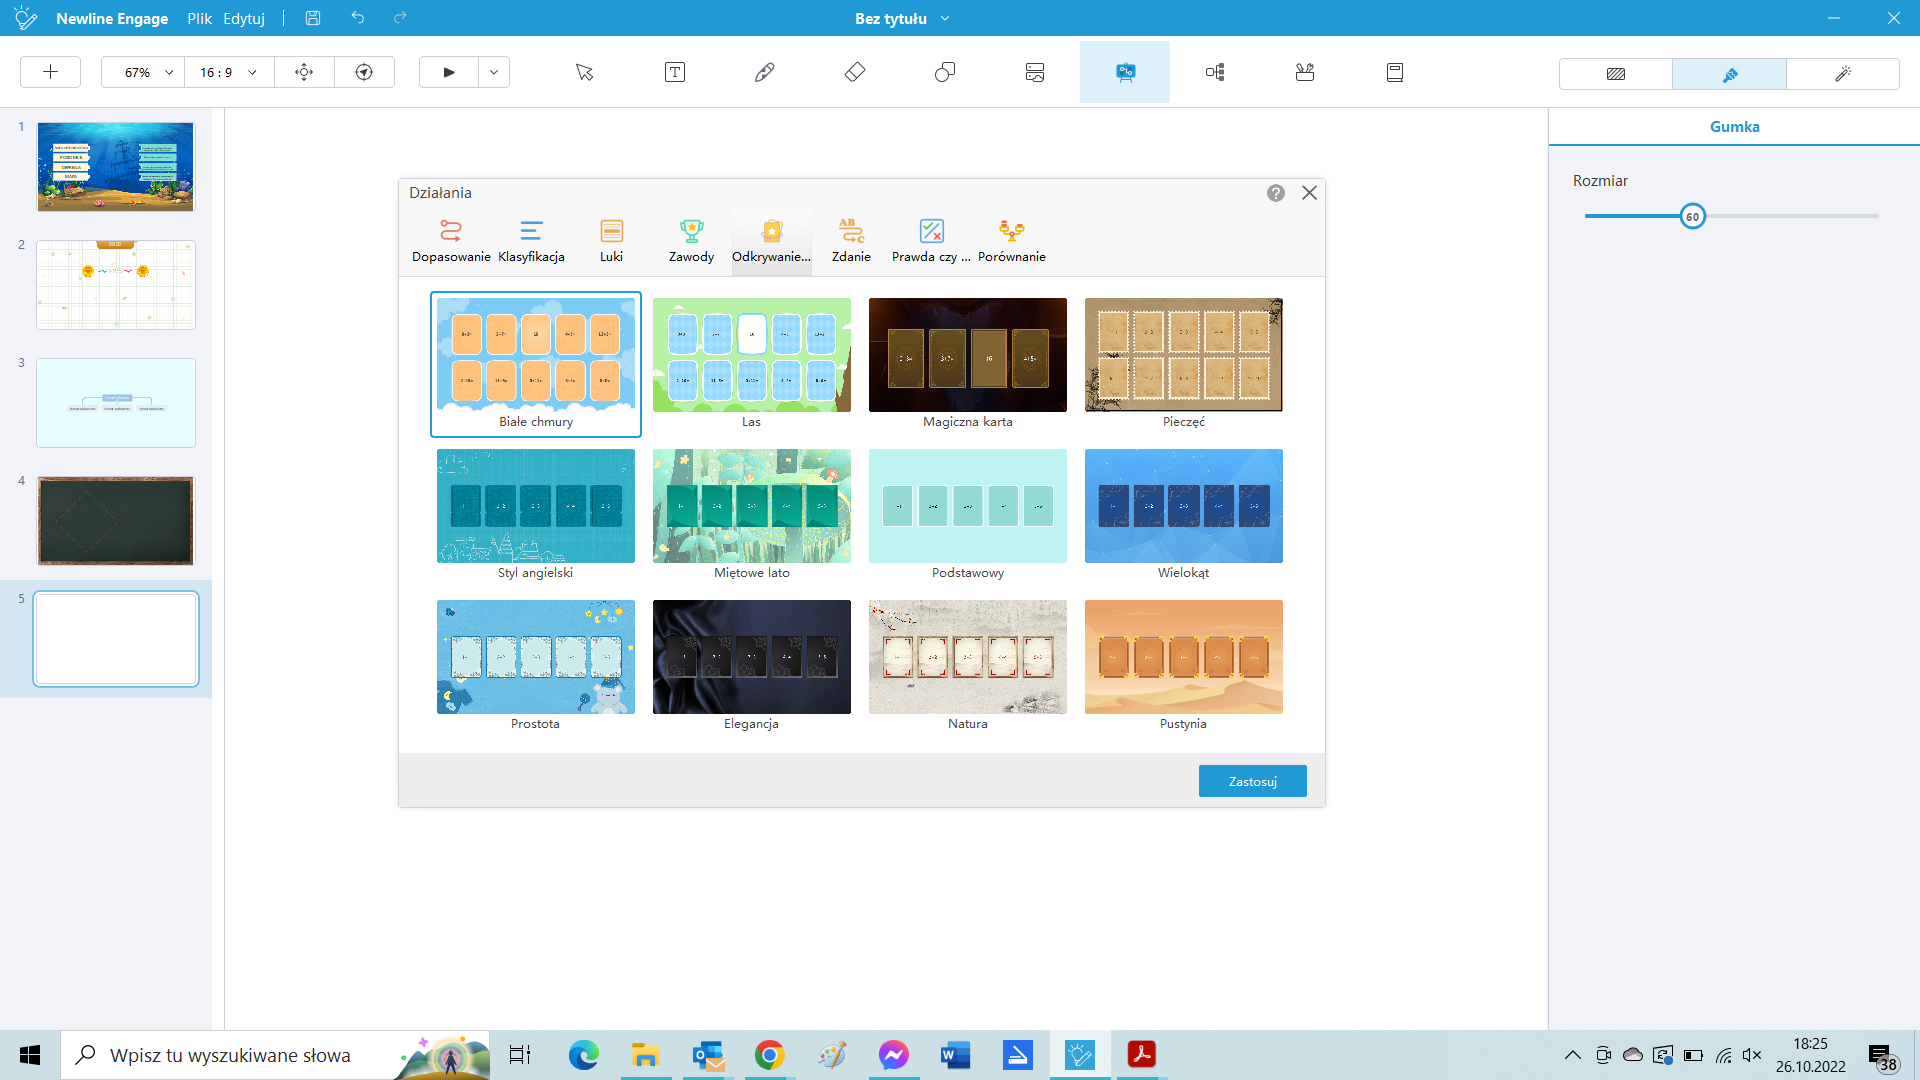The width and height of the screenshot is (1920, 1080).
Task: Open the 16:9 aspect ratio dropdown
Action: pyautogui.click(x=252, y=72)
